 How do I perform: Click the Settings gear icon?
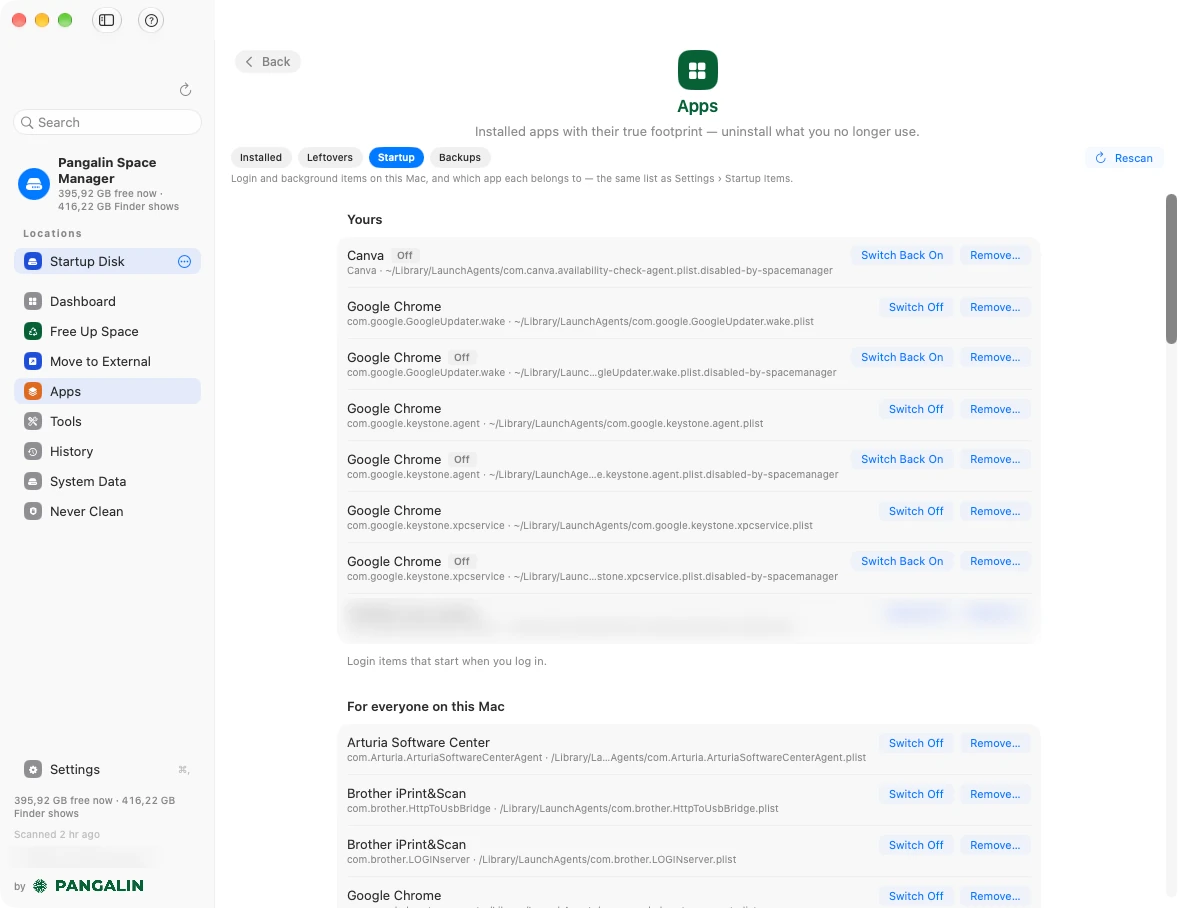point(32,770)
